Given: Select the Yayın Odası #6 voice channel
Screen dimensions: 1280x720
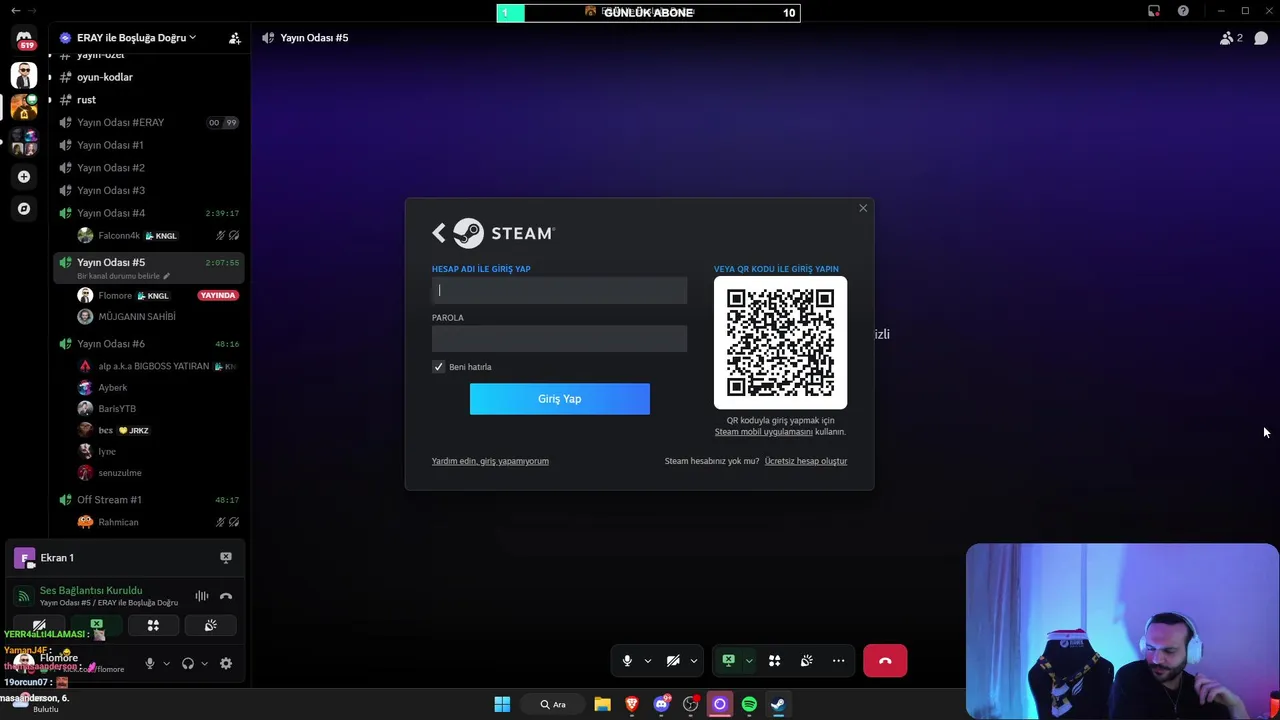Looking at the screenshot, I should click(x=110, y=344).
